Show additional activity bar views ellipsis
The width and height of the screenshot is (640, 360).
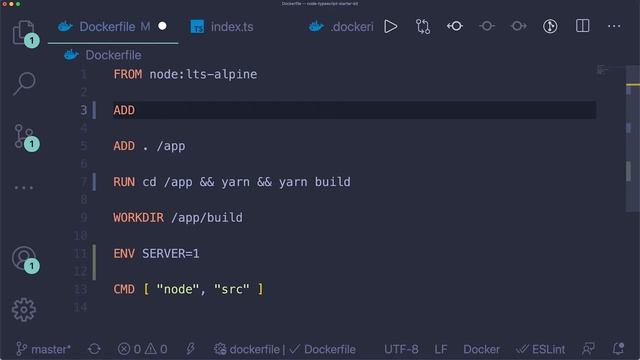pos(24,188)
